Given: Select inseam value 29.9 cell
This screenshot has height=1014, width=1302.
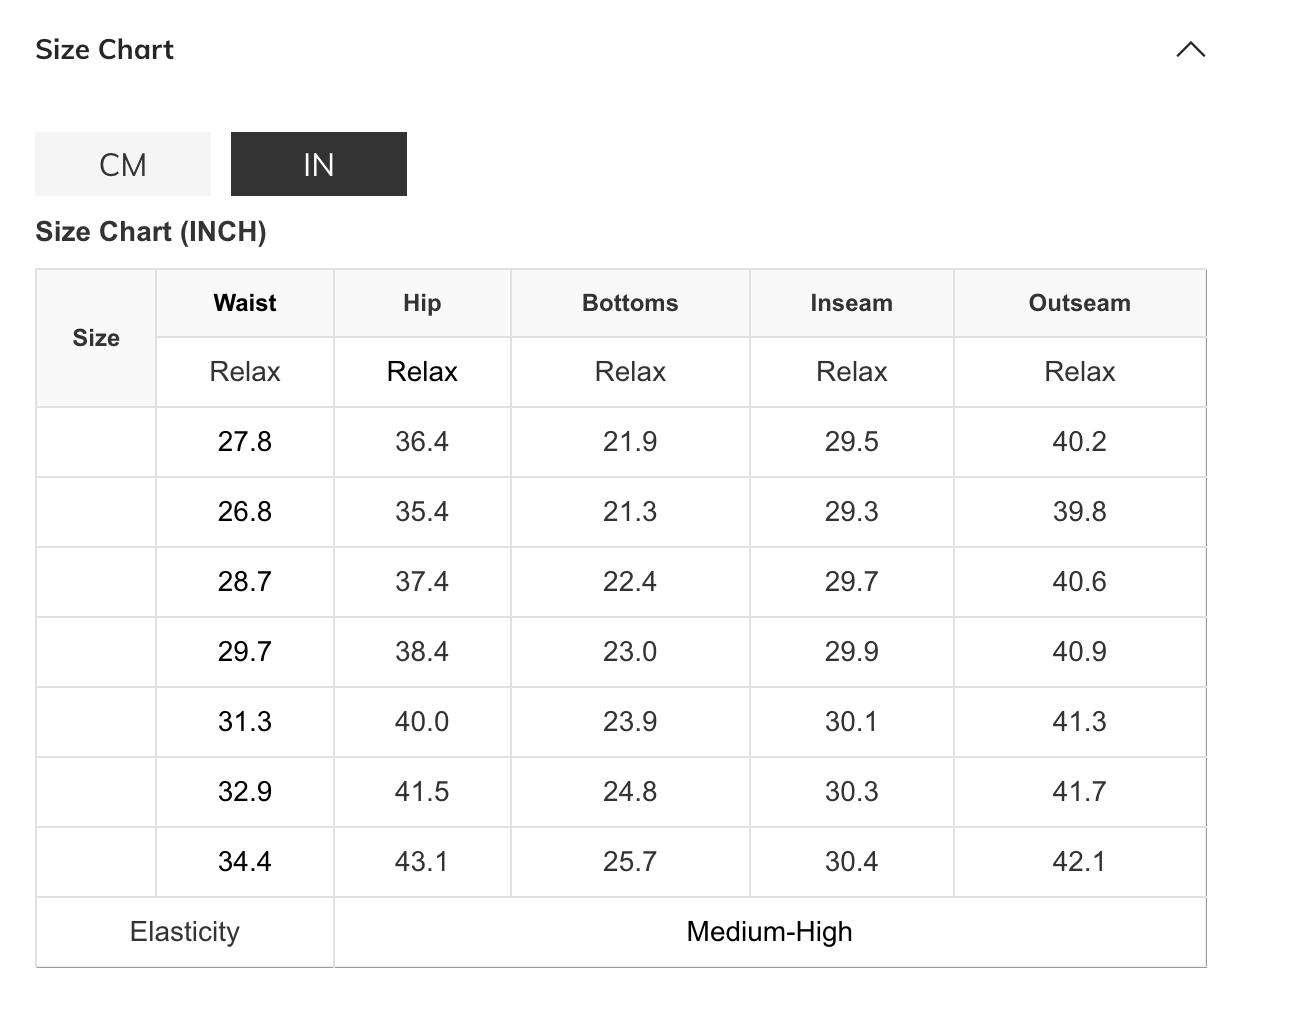Looking at the screenshot, I should [851, 652].
